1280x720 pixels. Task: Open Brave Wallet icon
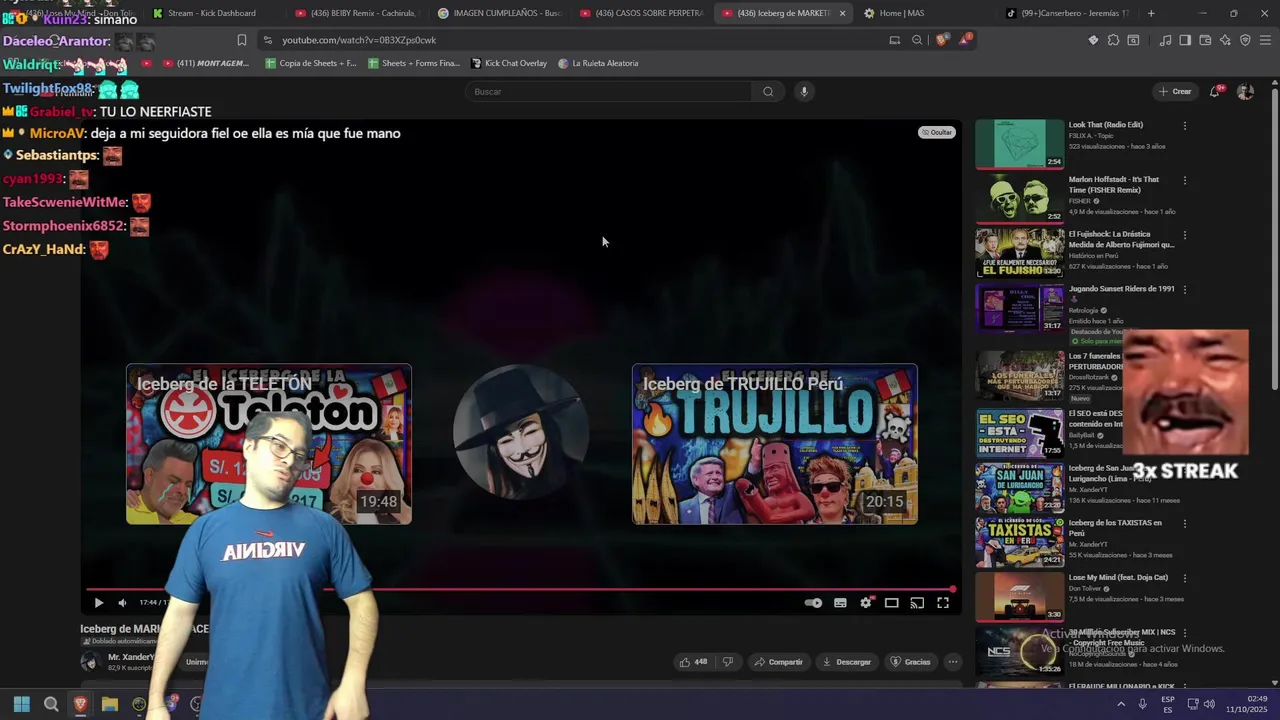[x=1205, y=40]
